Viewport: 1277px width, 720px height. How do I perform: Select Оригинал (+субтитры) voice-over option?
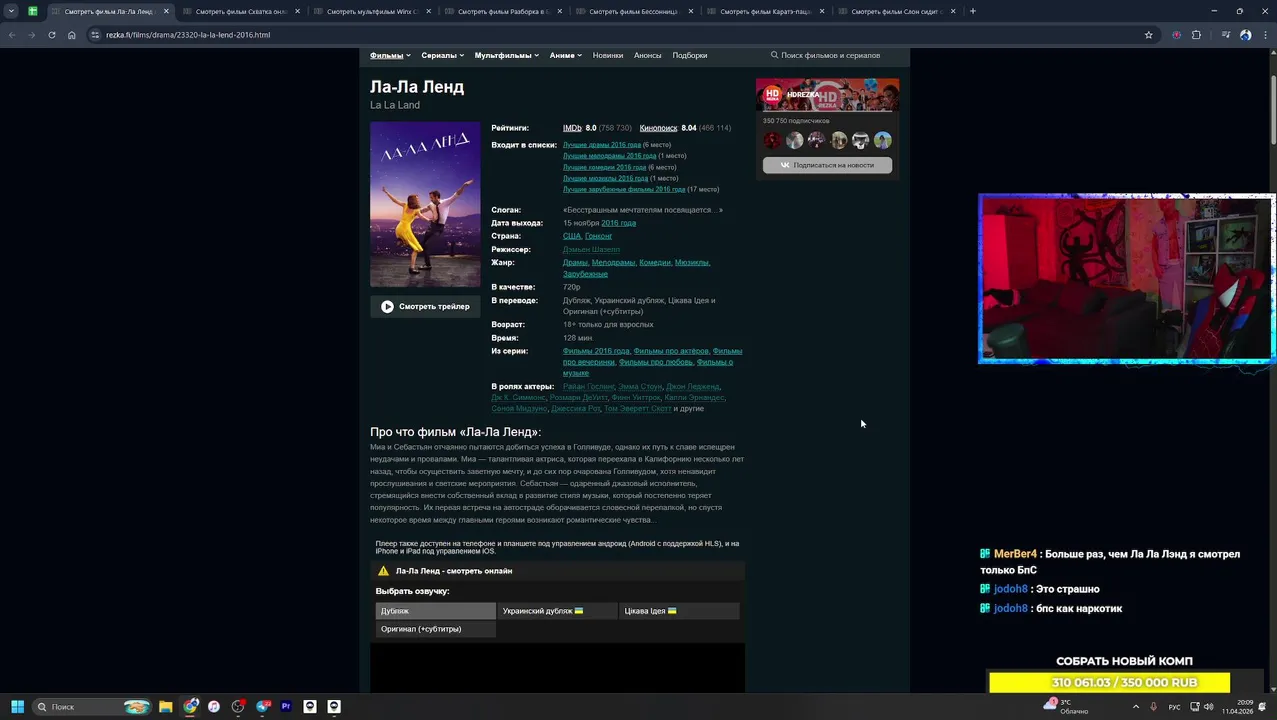click(435, 629)
